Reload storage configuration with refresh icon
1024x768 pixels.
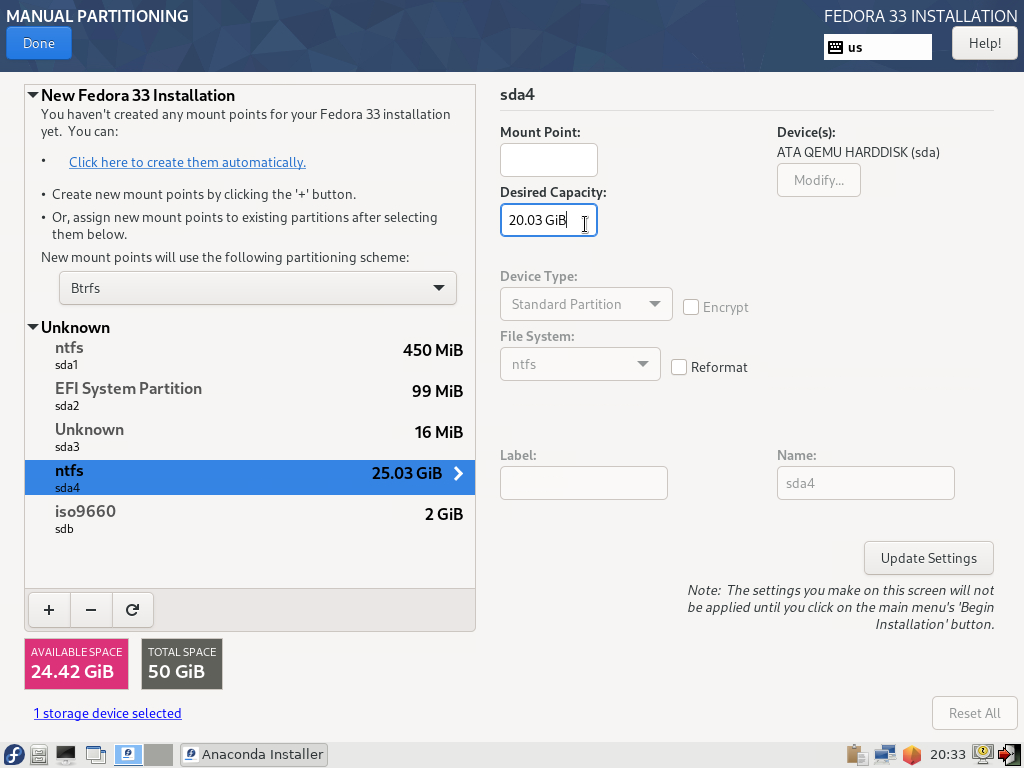[x=133, y=610]
